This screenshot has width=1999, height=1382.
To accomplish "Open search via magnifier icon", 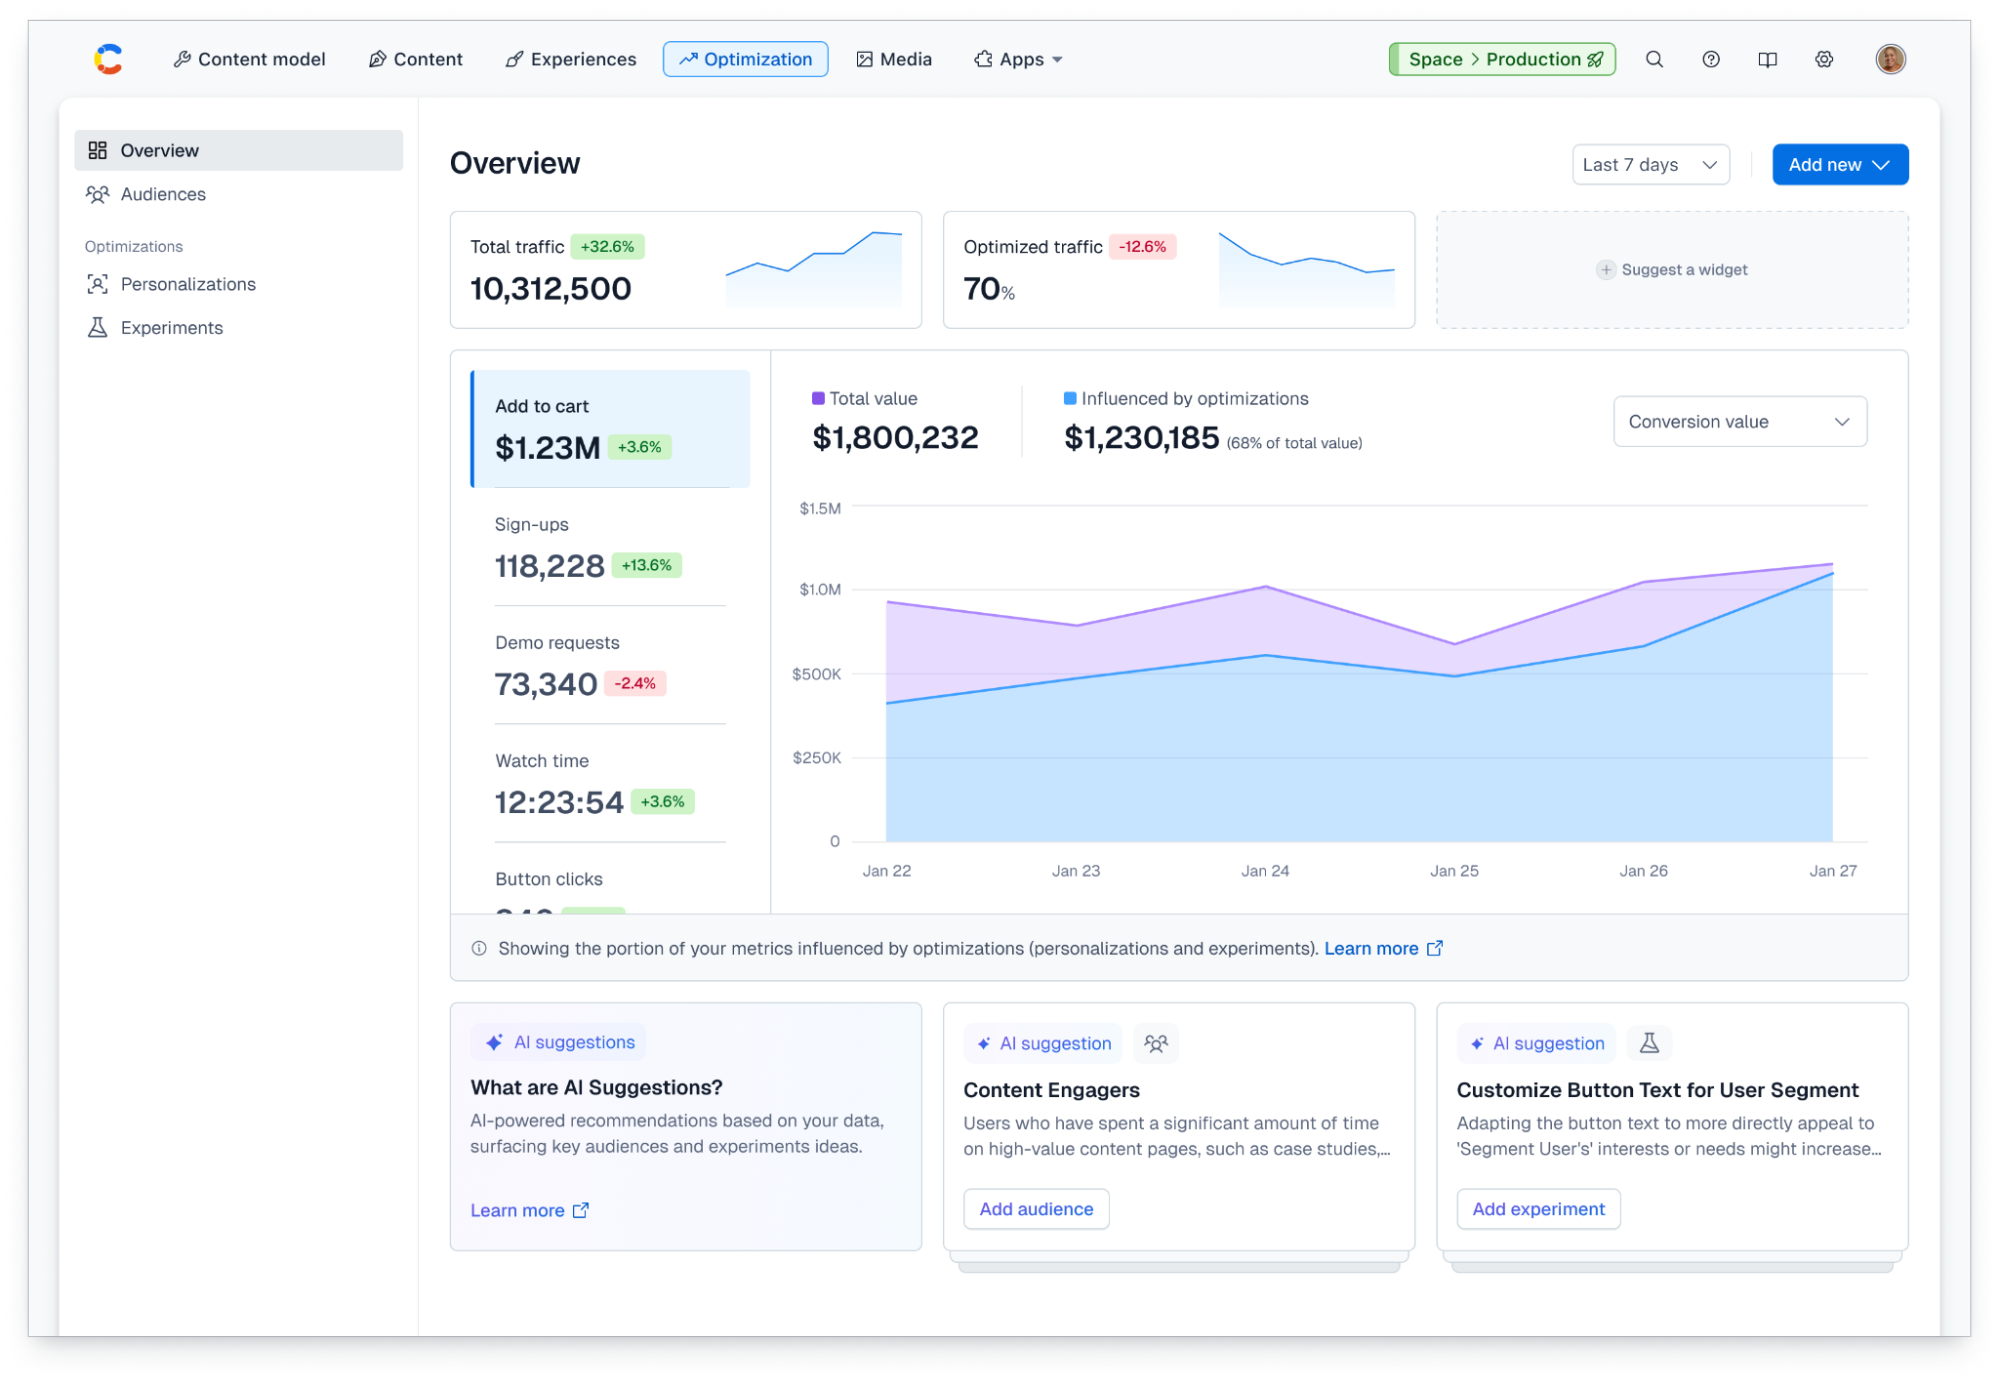I will [x=1654, y=59].
